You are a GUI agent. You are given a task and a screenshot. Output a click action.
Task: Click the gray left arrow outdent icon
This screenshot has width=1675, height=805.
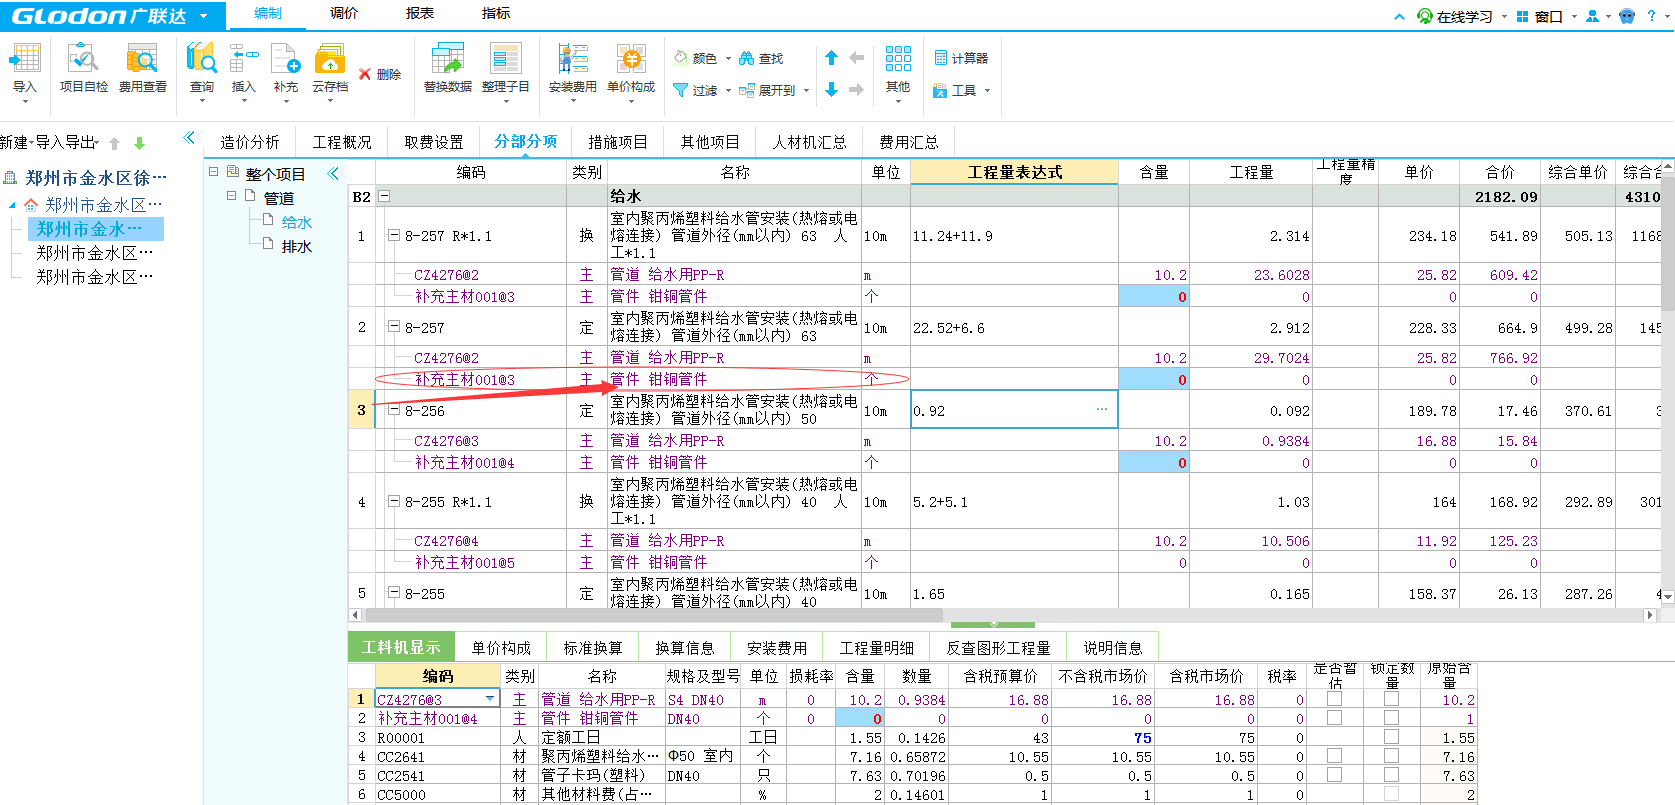[x=856, y=58]
